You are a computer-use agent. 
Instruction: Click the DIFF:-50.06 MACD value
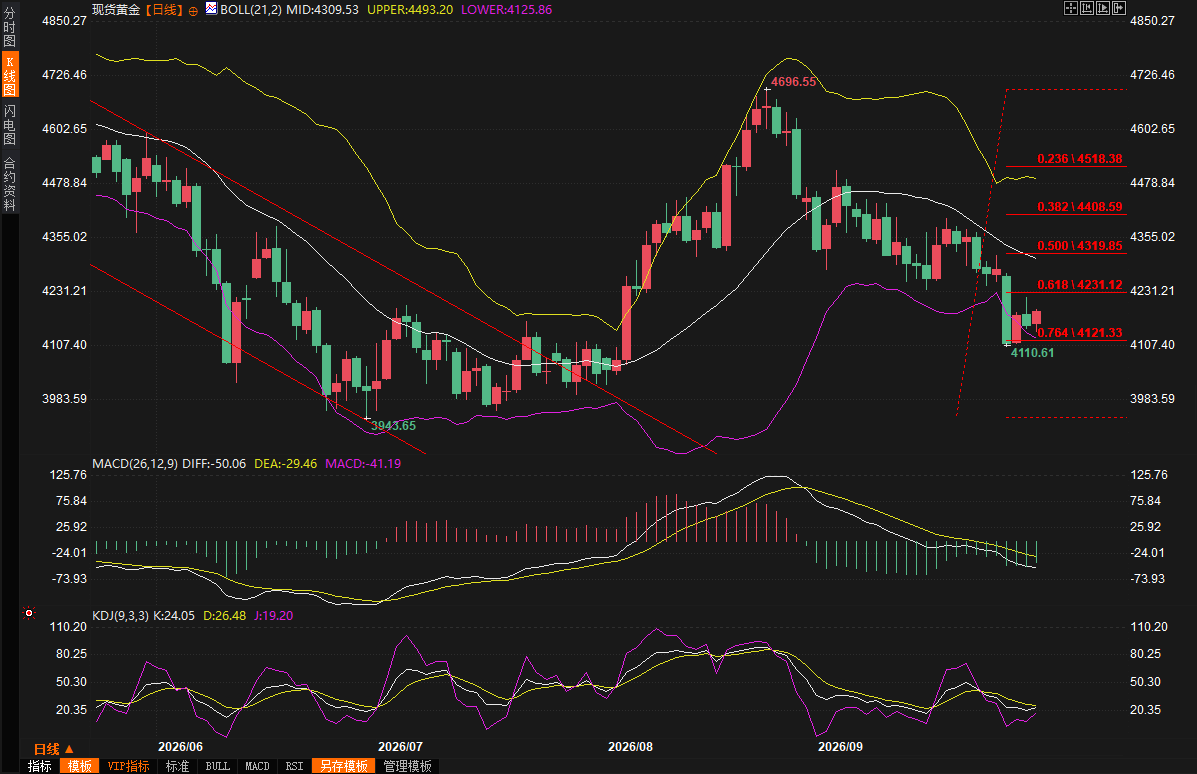point(214,463)
